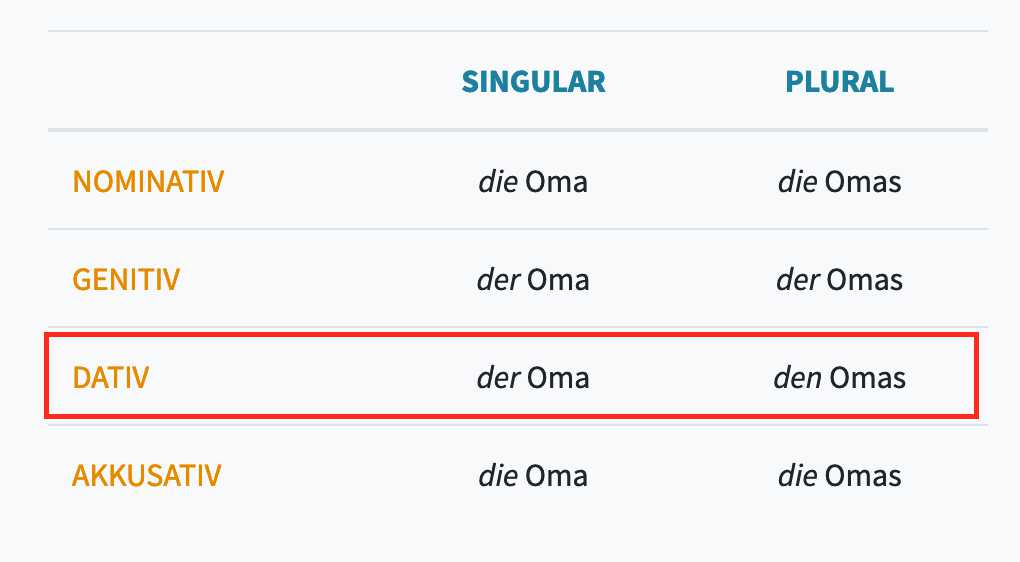Select the NOMINATIV row label
Screen dimensions: 1020x562
148,181
